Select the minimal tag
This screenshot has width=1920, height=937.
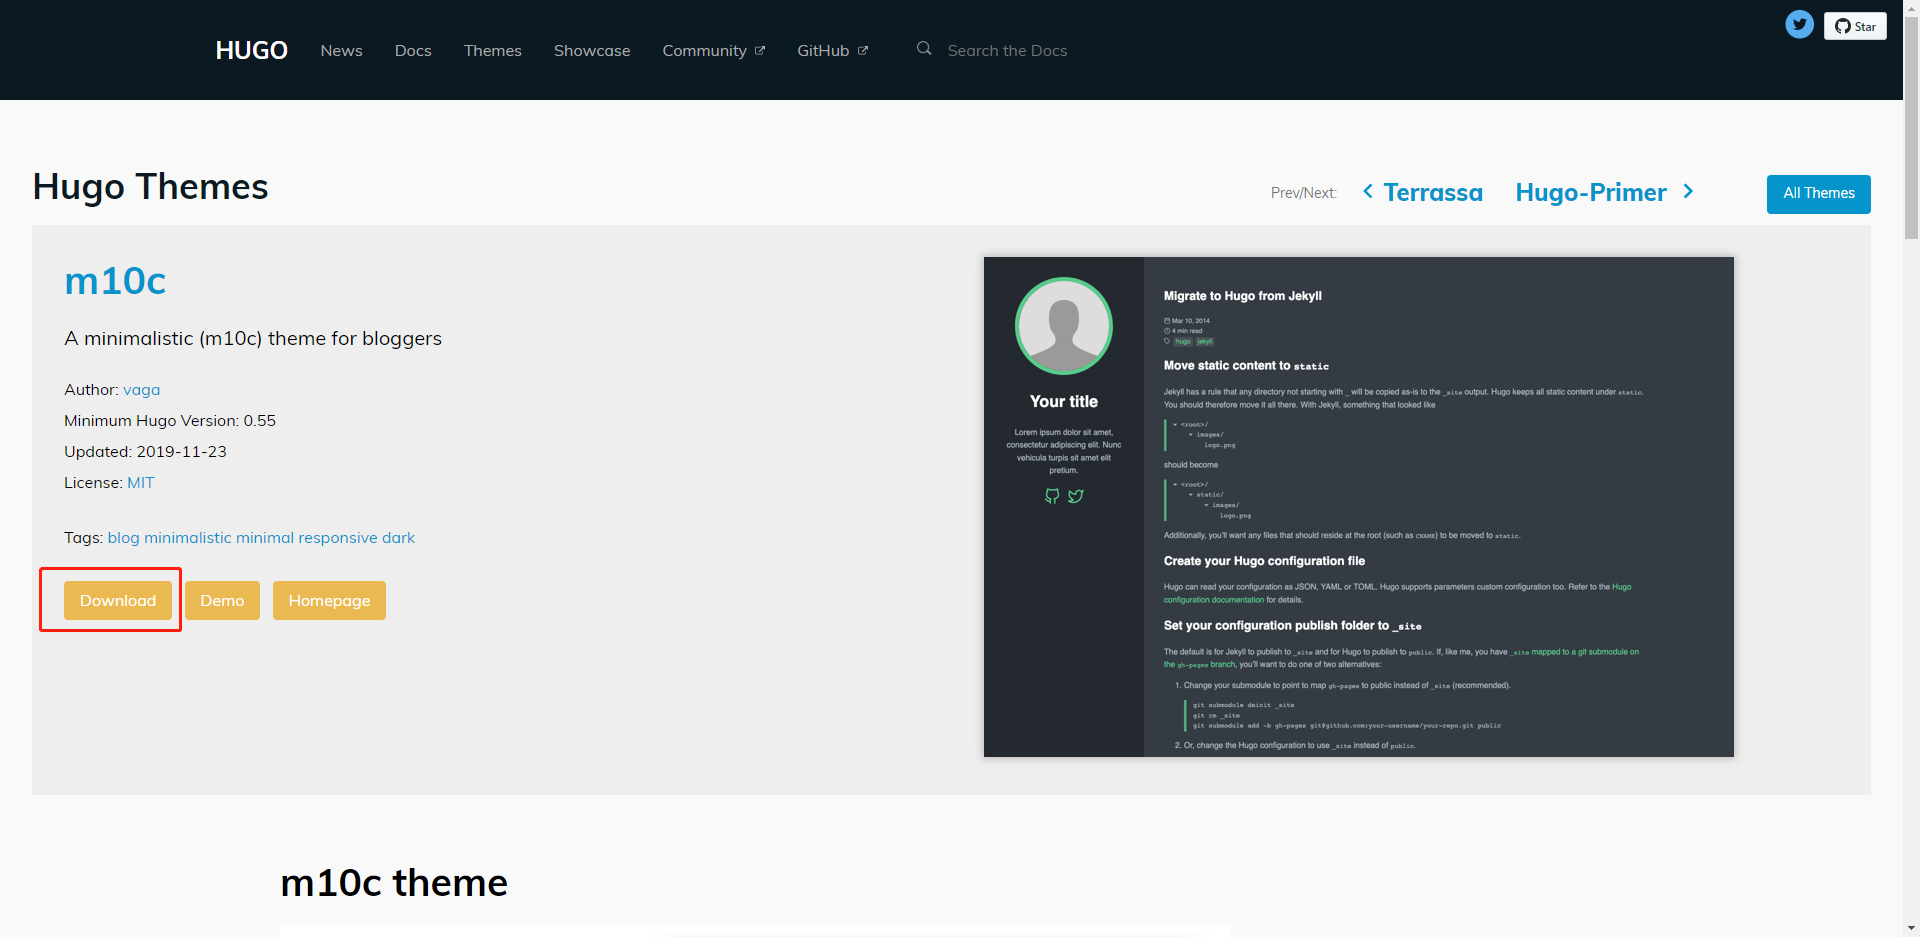pyautogui.click(x=265, y=538)
